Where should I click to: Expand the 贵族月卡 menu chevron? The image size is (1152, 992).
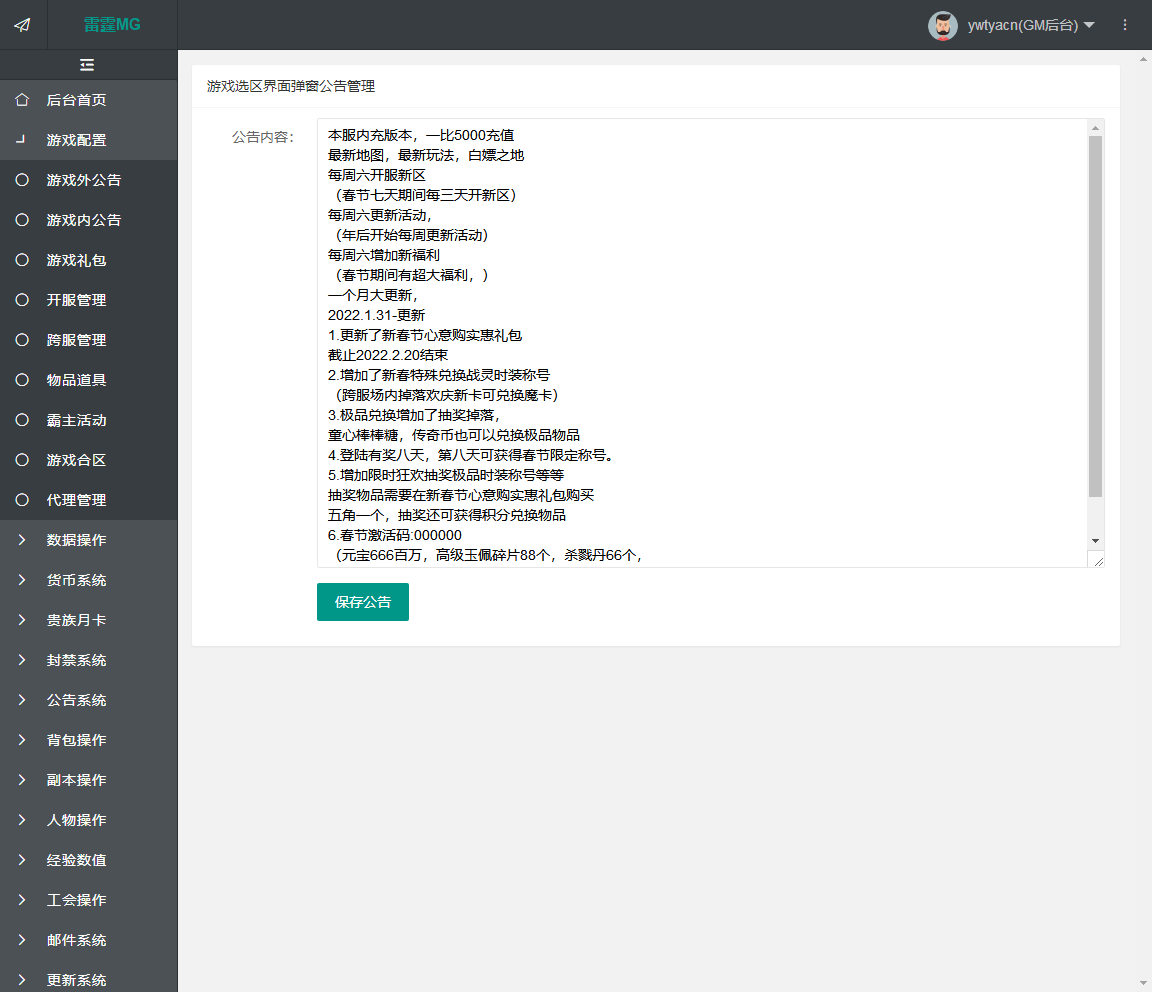tap(22, 620)
